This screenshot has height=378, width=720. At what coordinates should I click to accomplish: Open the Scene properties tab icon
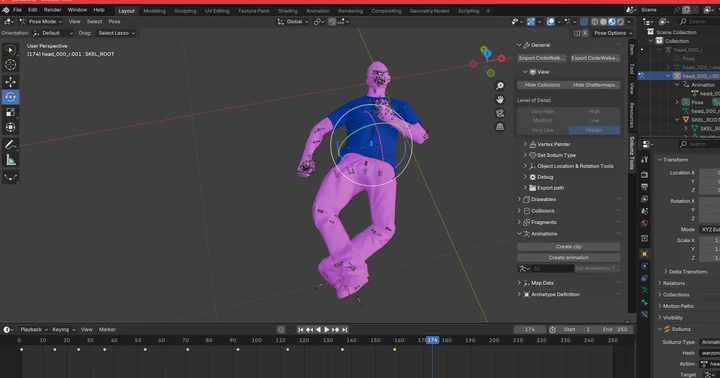[x=645, y=211]
